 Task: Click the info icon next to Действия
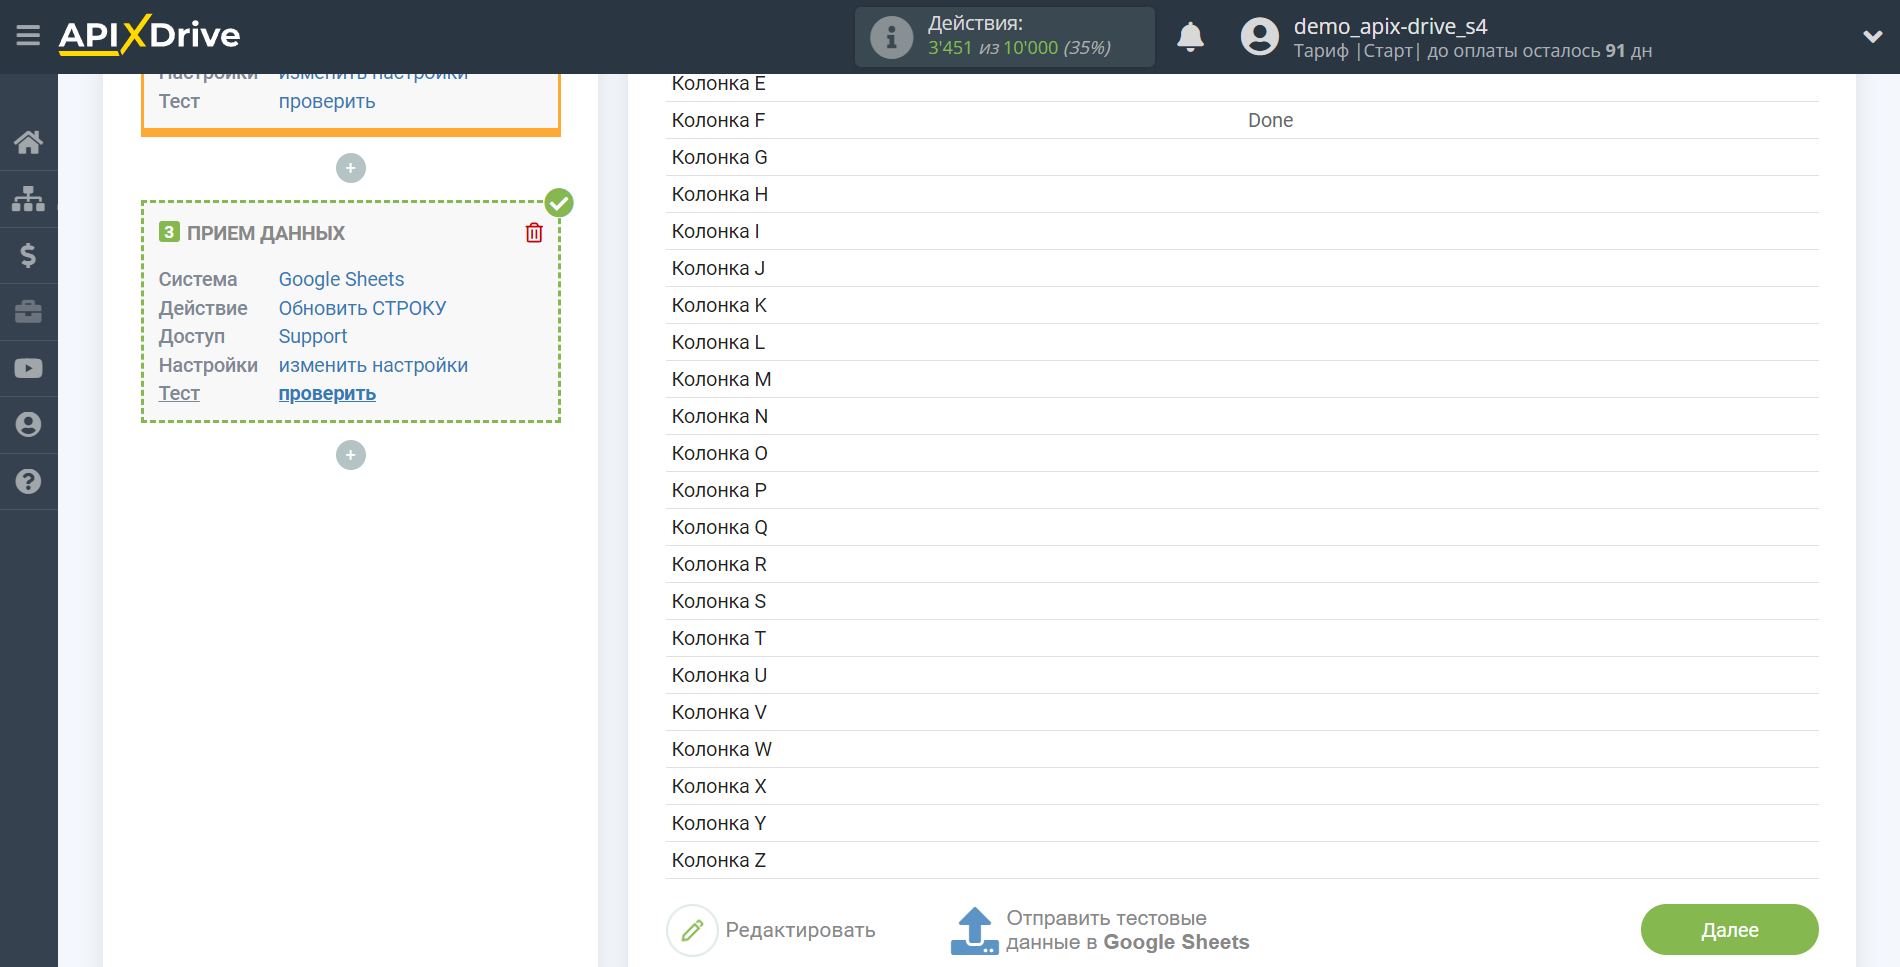[891, 38]
